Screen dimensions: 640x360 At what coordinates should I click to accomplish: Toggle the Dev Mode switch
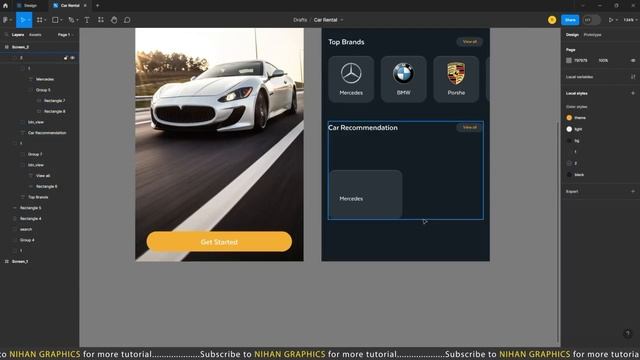(x=591, y=20)
